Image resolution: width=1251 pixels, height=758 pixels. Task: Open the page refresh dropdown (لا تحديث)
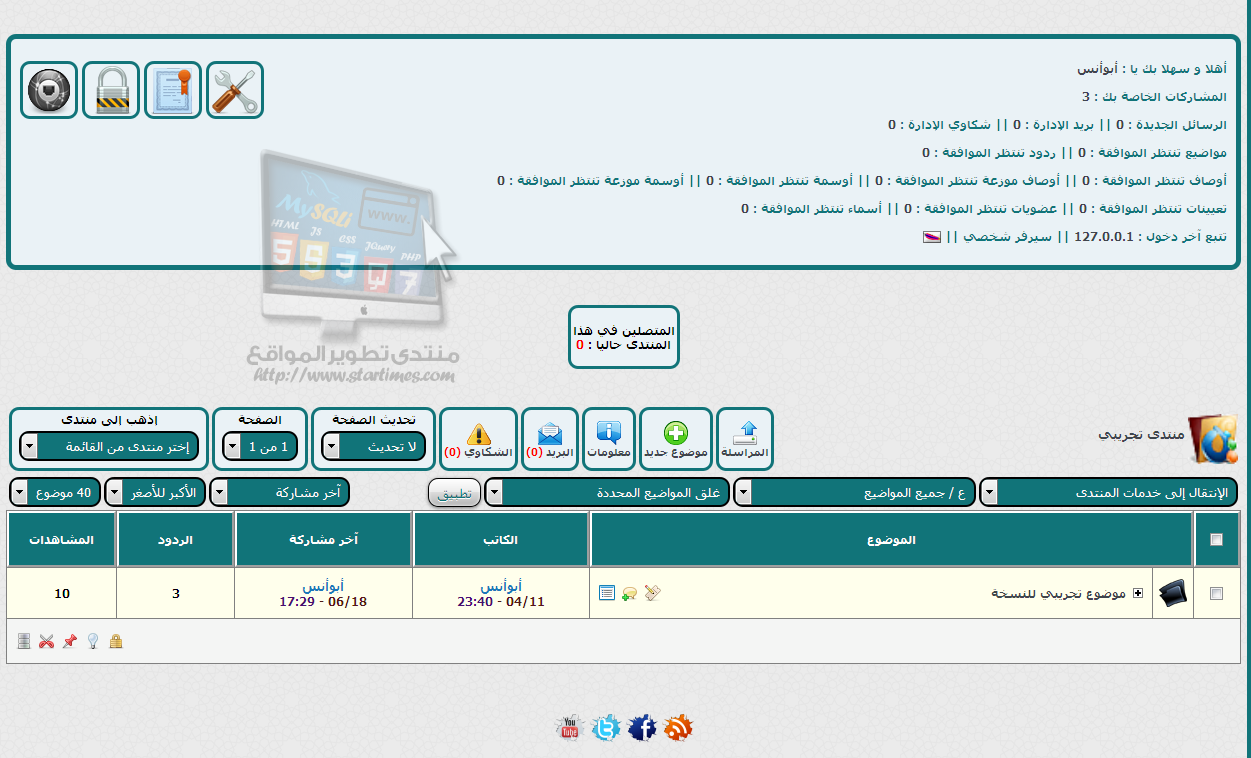click(x=375, y=447)
